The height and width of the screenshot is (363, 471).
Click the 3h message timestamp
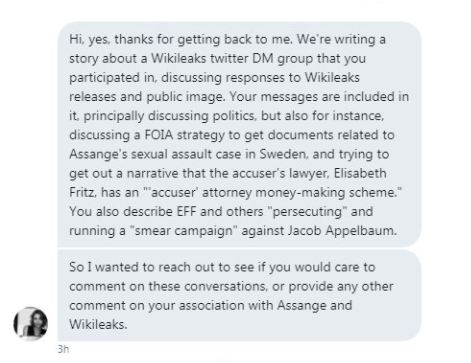click(x=63, y=349)
